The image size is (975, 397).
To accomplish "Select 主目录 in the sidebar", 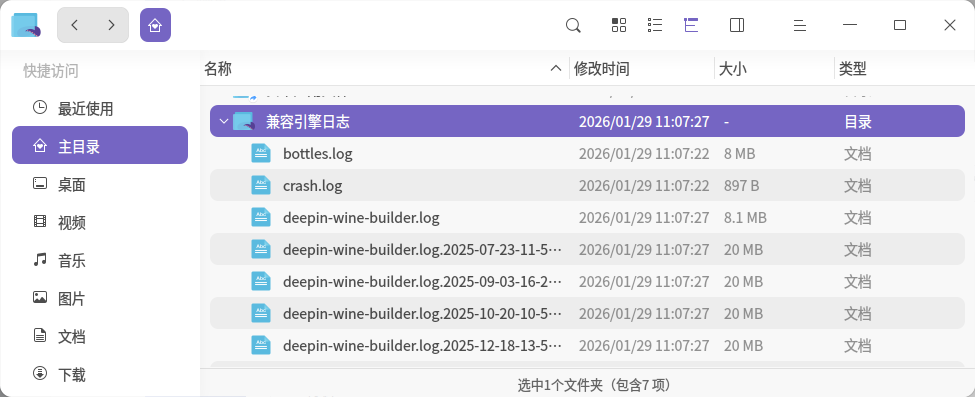I will [99, 146].
